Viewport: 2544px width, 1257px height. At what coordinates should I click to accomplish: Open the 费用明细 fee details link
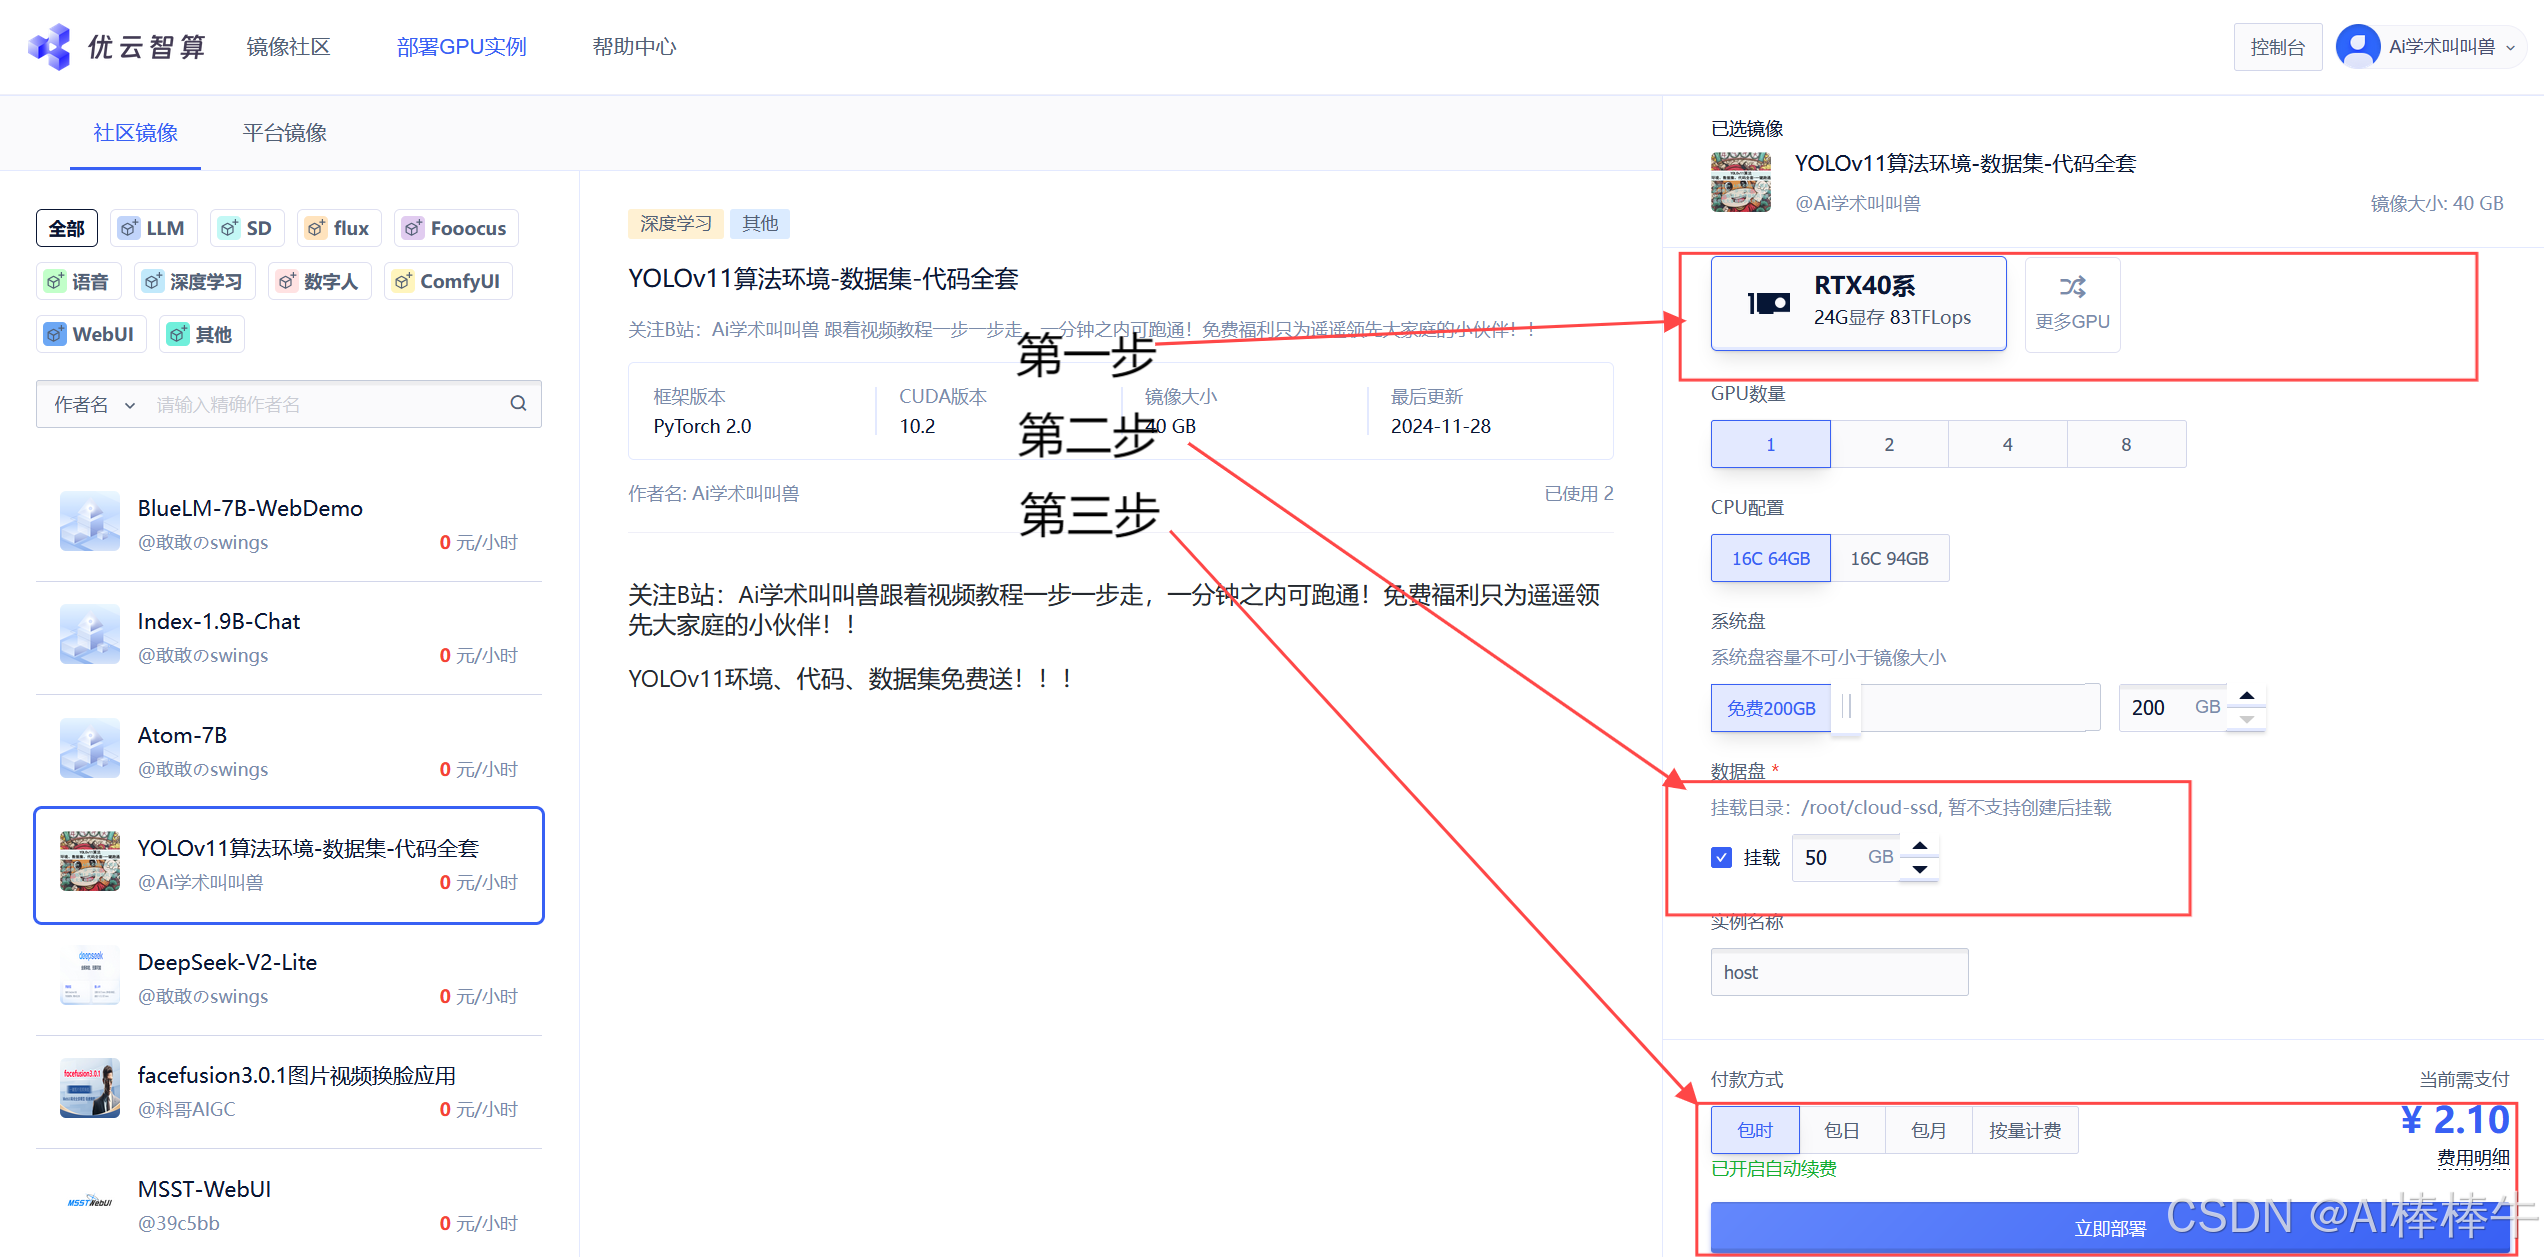click(x=2472, y=1157)
